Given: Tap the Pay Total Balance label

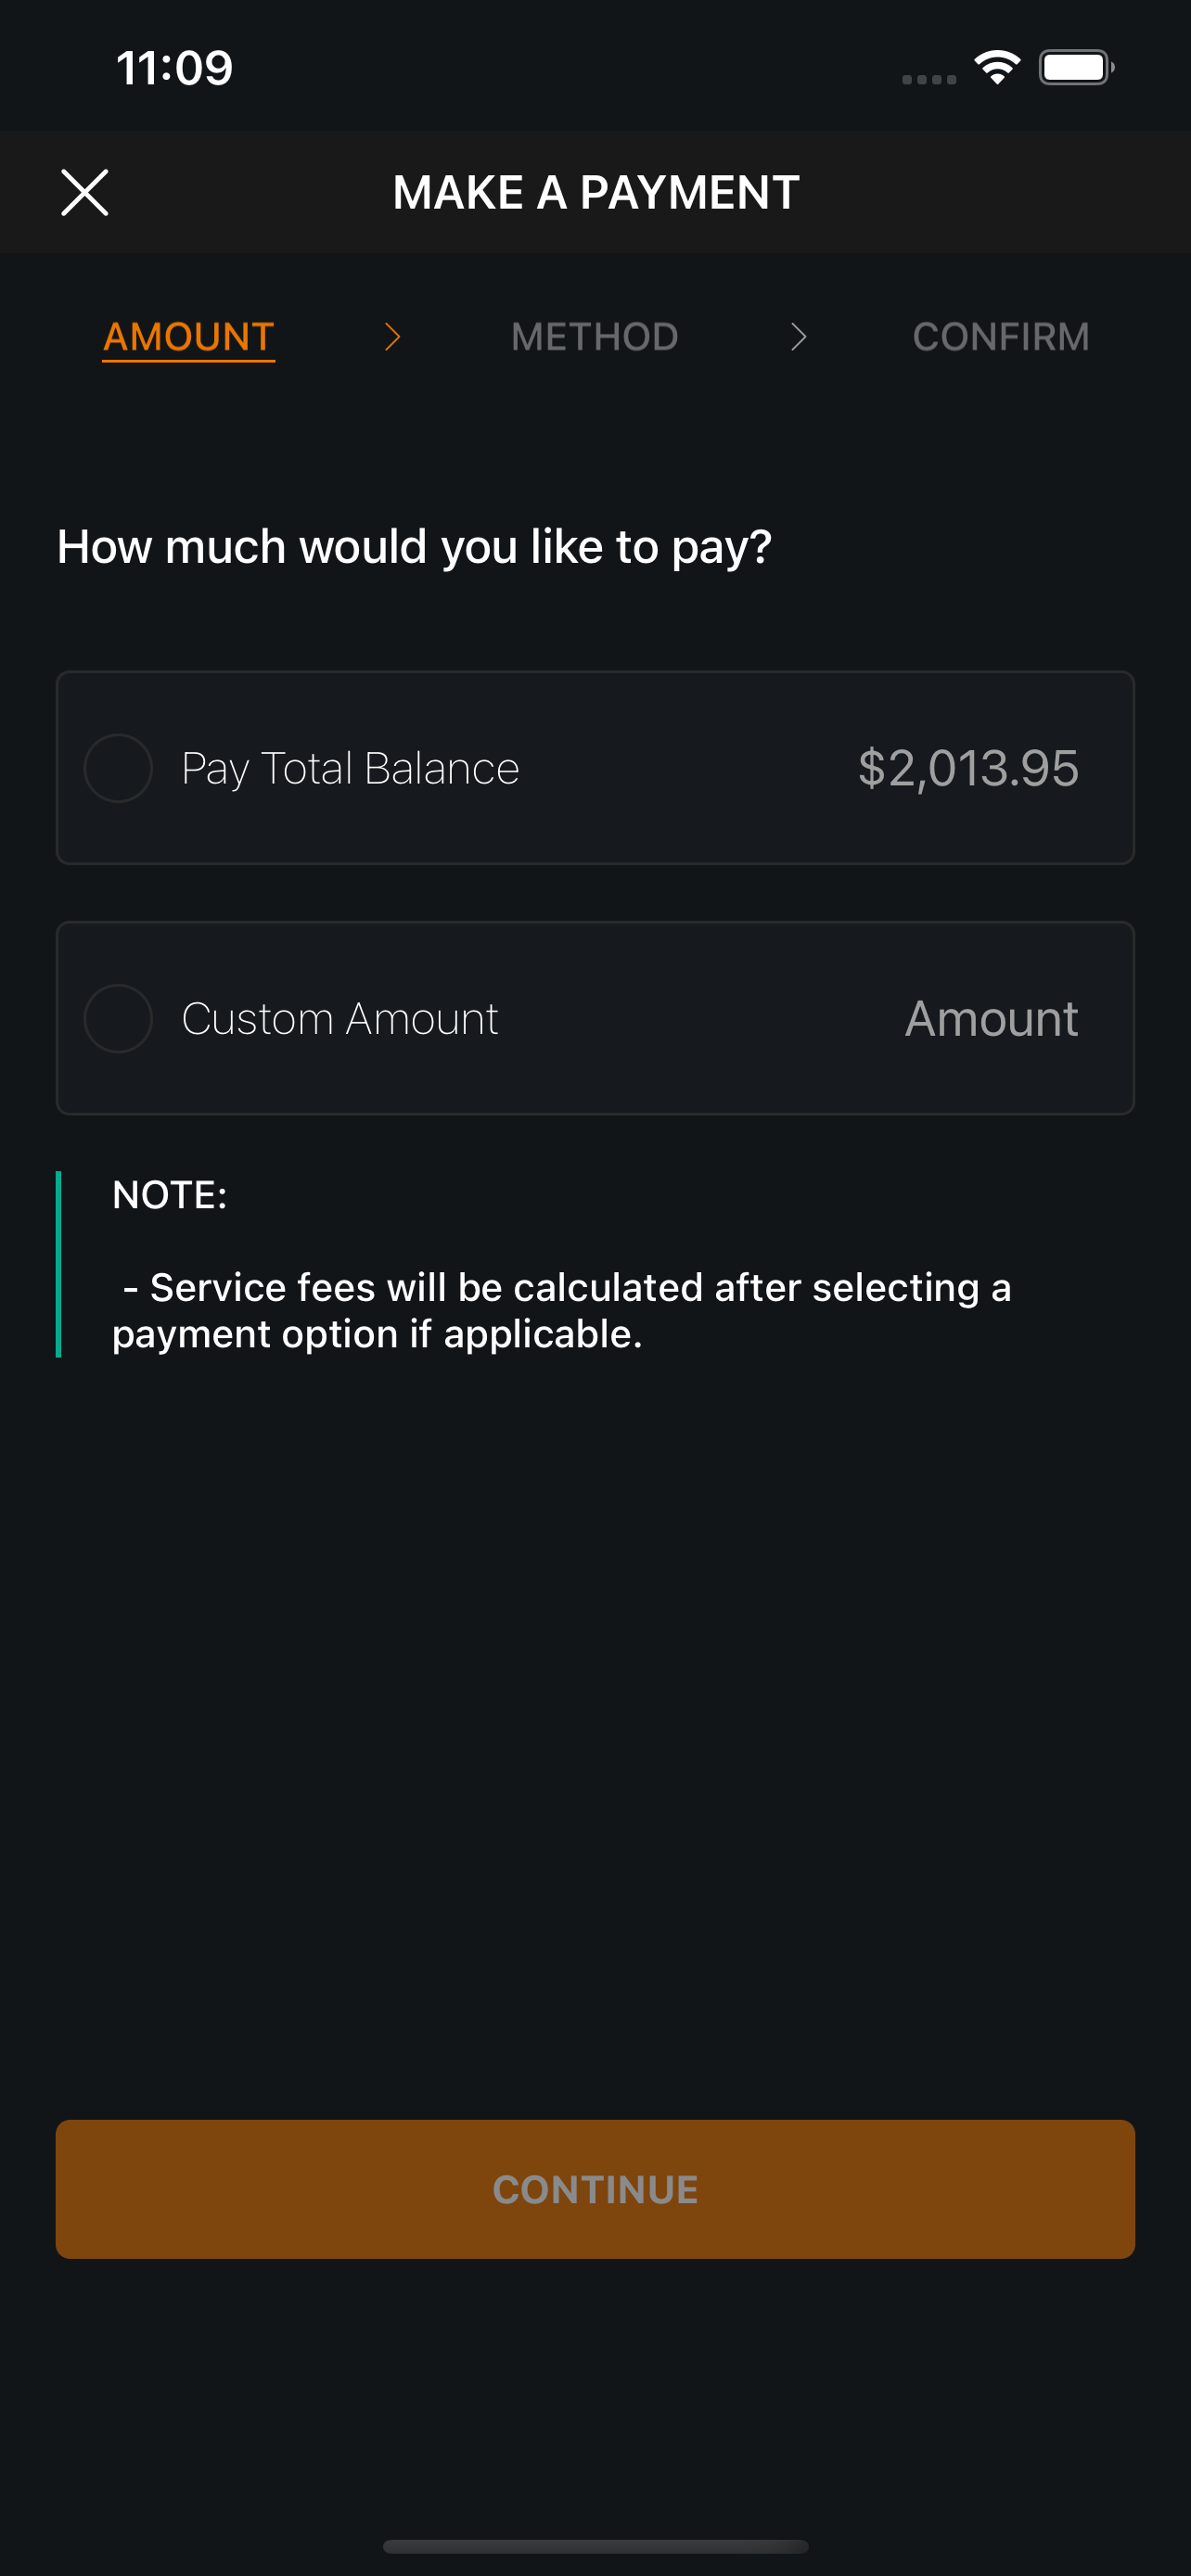Looking at the screenshot, I should coord(350,769).
